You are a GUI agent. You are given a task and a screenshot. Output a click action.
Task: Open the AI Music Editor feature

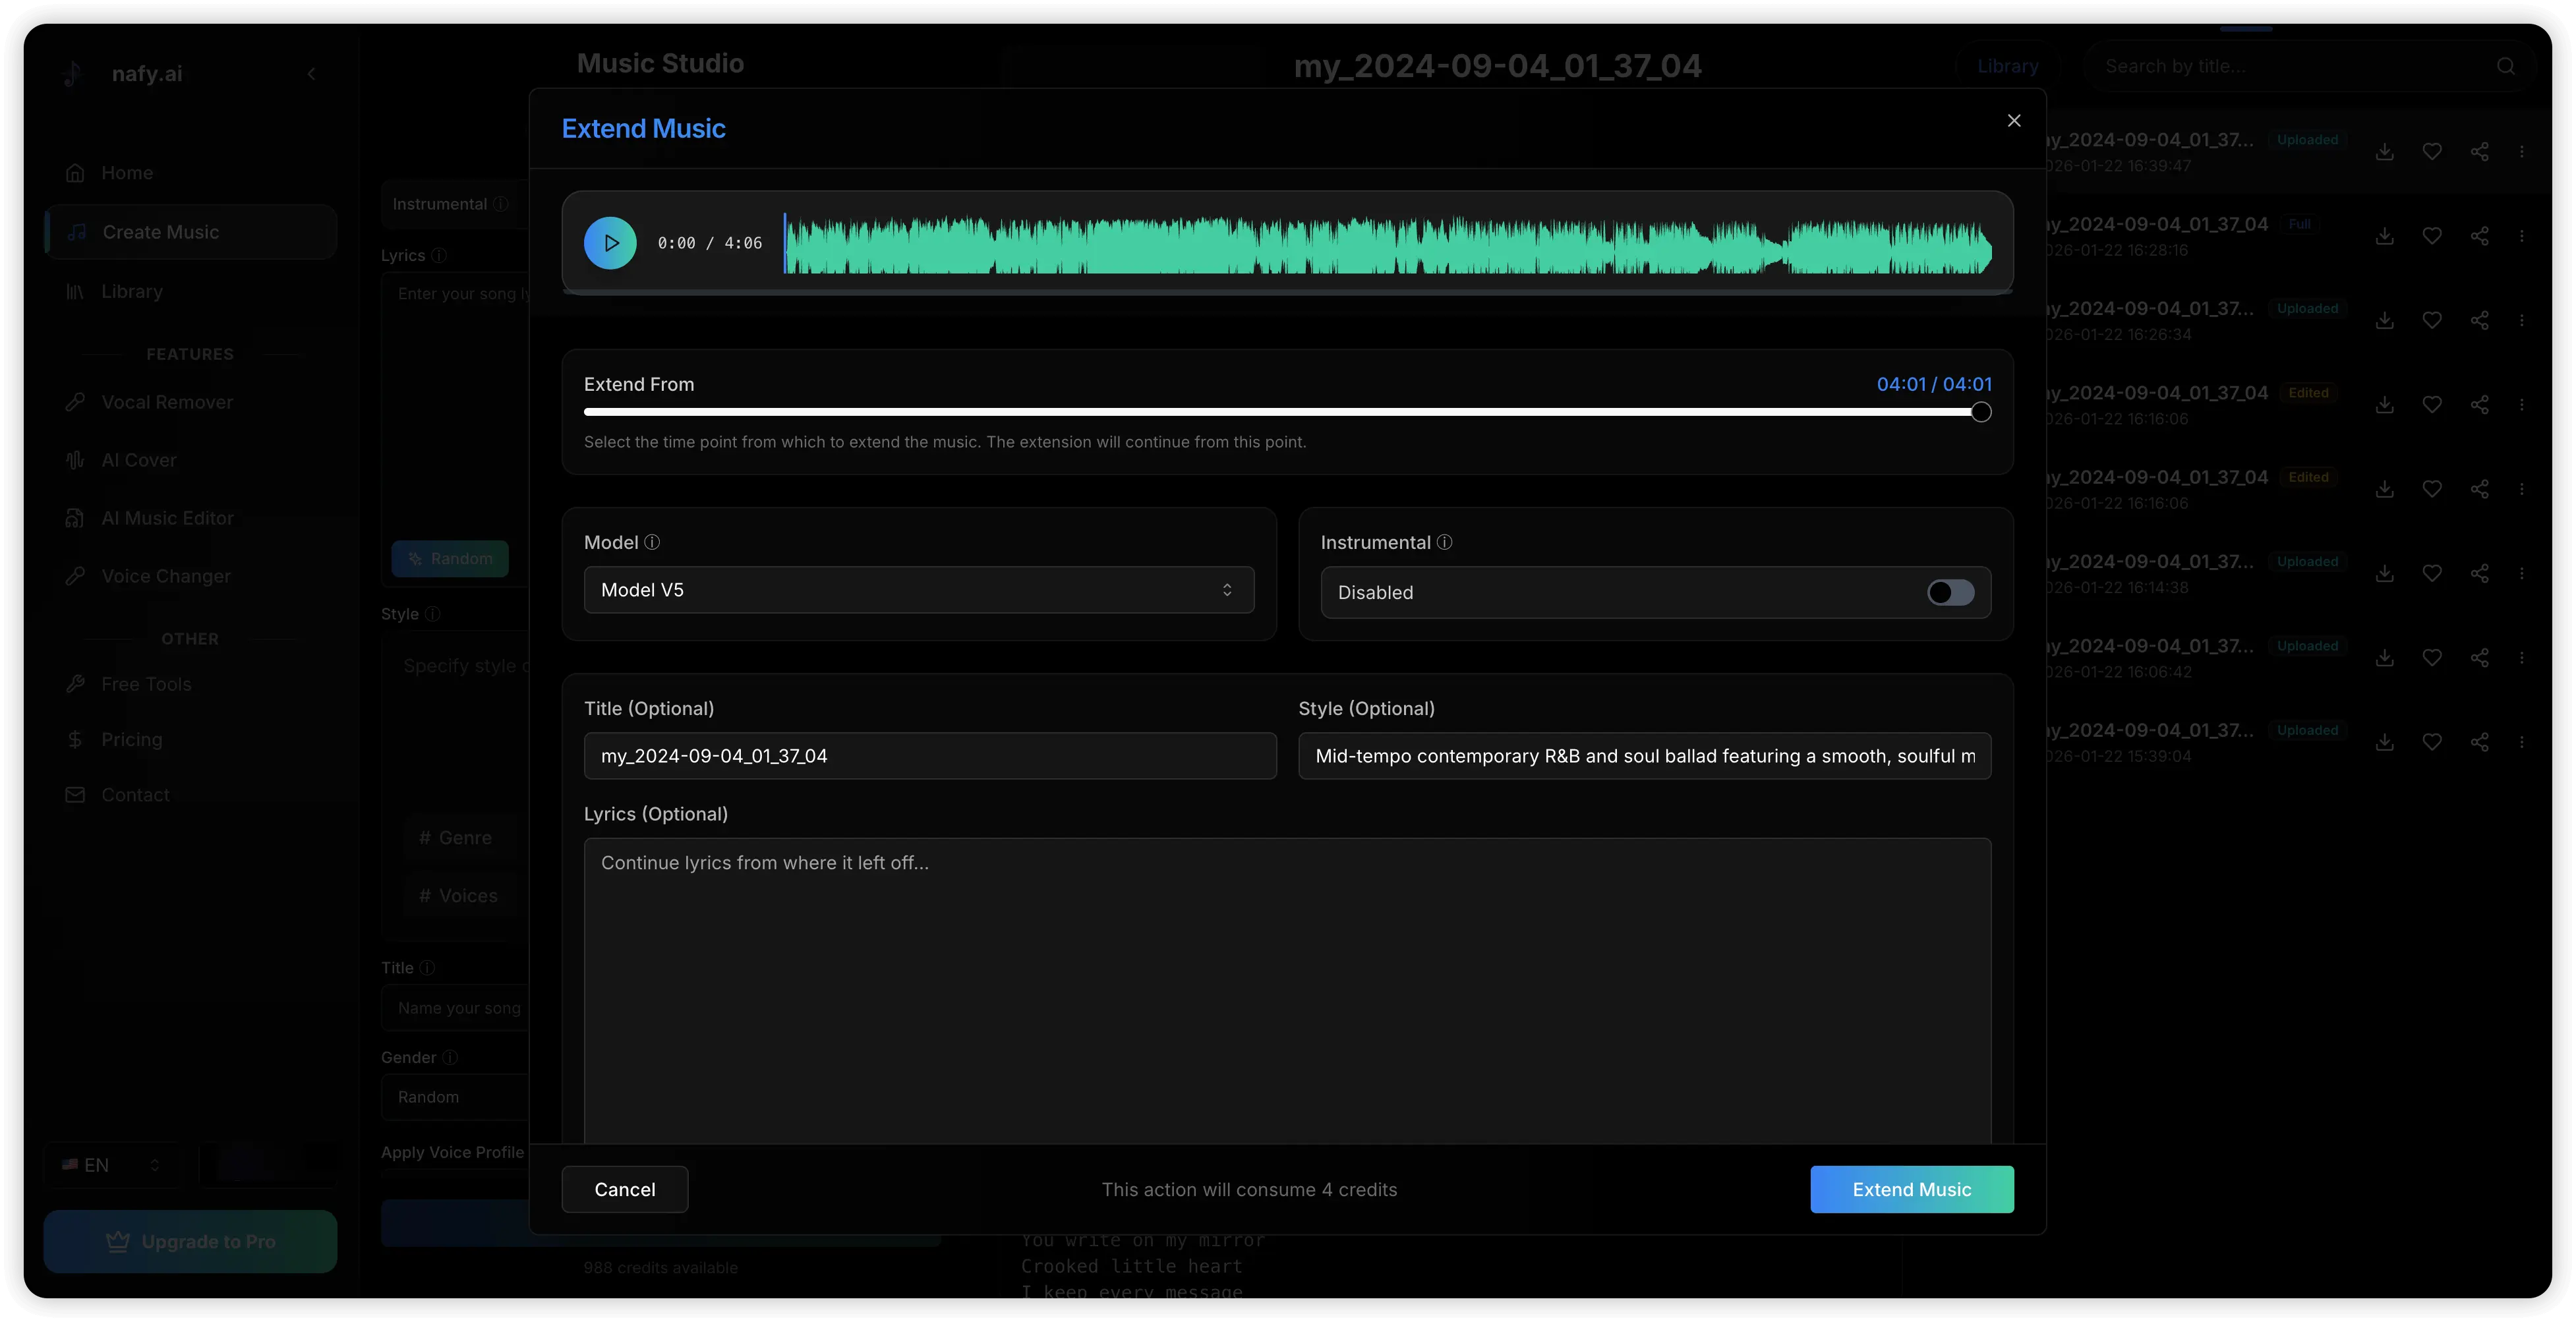[x=190, y=518]
